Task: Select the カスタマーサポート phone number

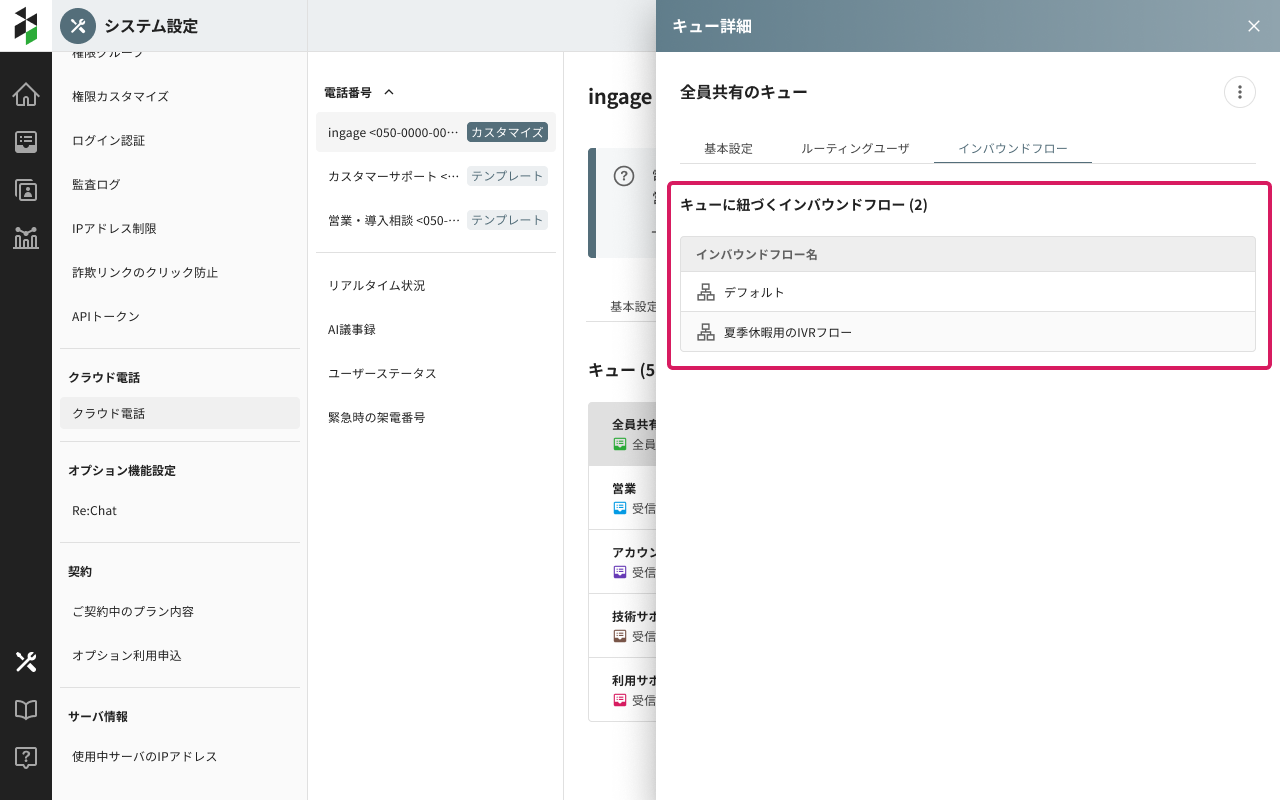Action: click(436, 176)
